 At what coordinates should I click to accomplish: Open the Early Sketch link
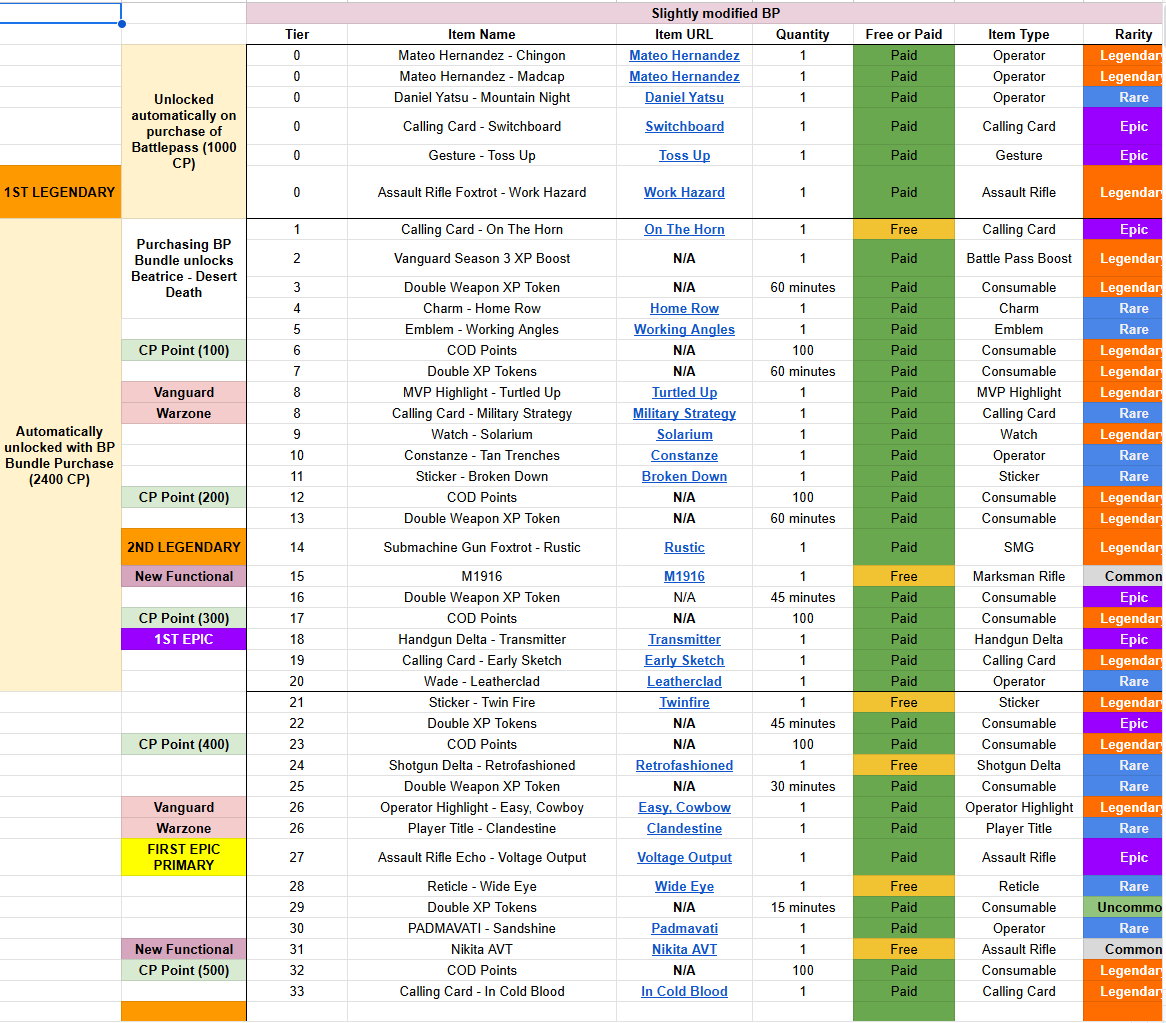pos(684,660)
